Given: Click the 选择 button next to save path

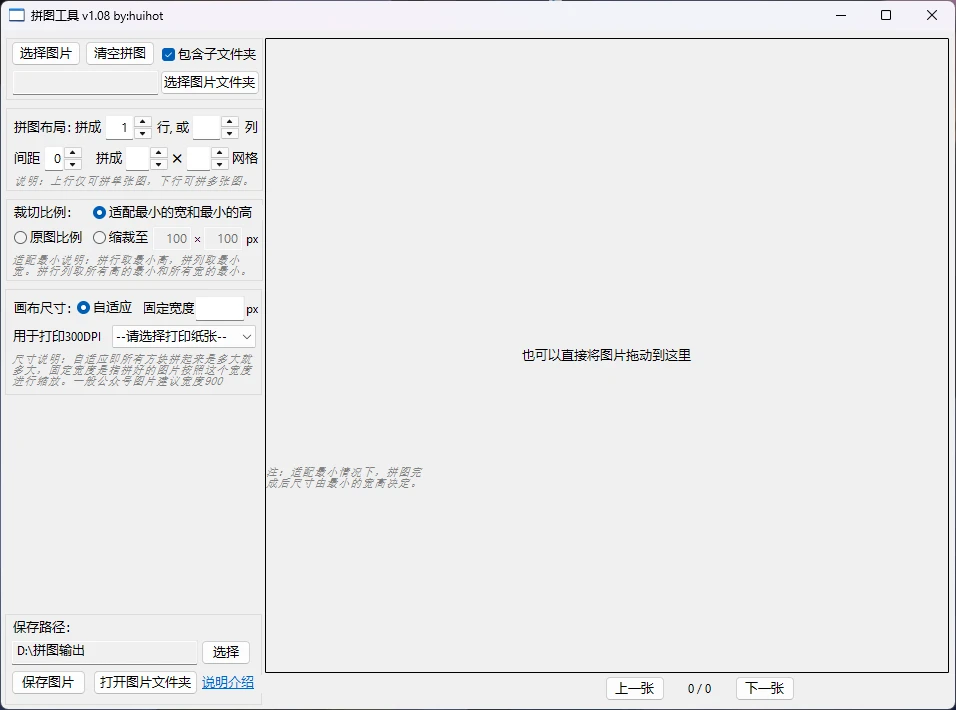Looking at the screenshot, I should [226, 652].
